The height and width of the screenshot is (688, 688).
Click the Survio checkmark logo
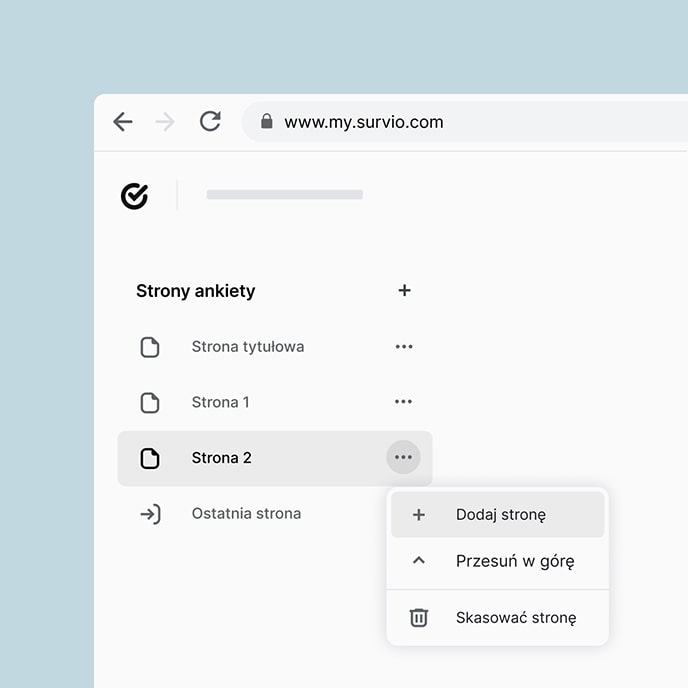134,196
